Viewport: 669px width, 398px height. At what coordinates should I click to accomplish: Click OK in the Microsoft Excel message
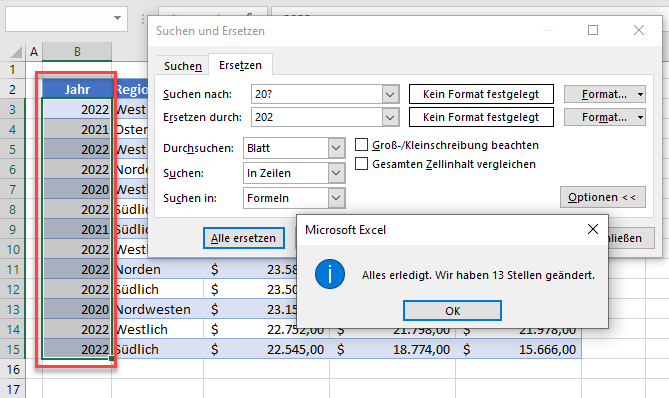click(x=452, y=311)
